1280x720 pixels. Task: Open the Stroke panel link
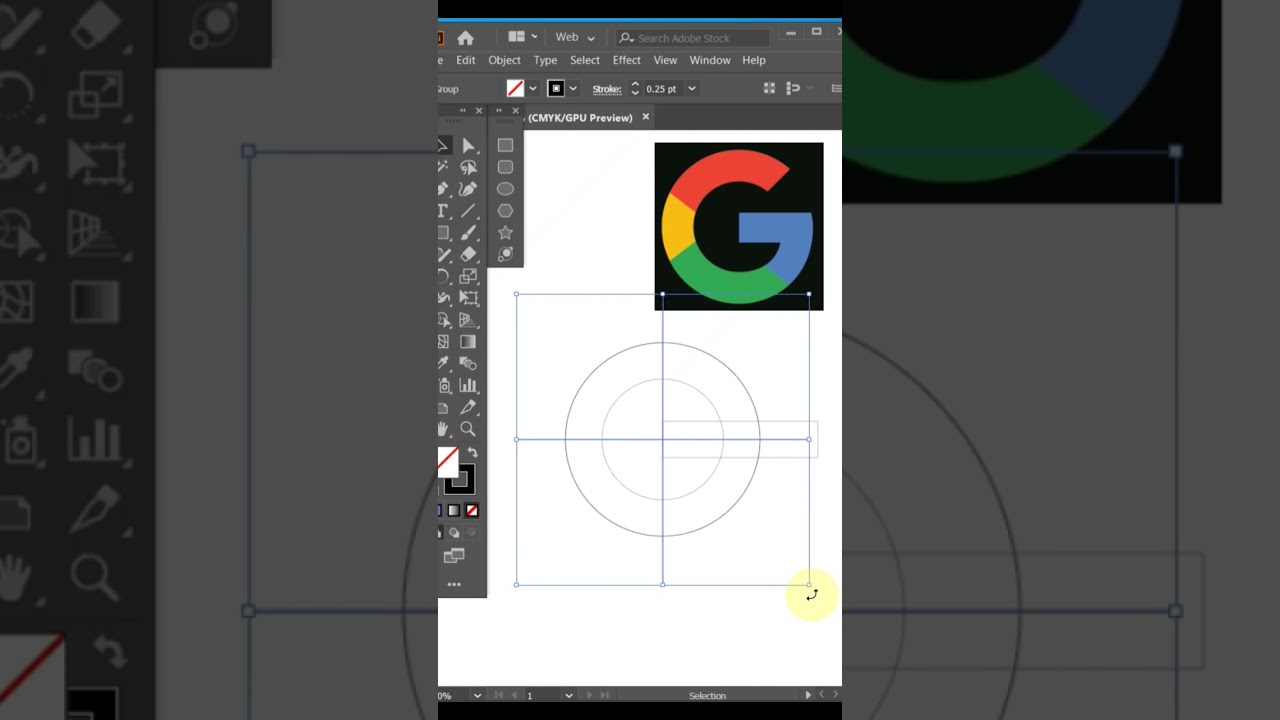coord(607,89)
